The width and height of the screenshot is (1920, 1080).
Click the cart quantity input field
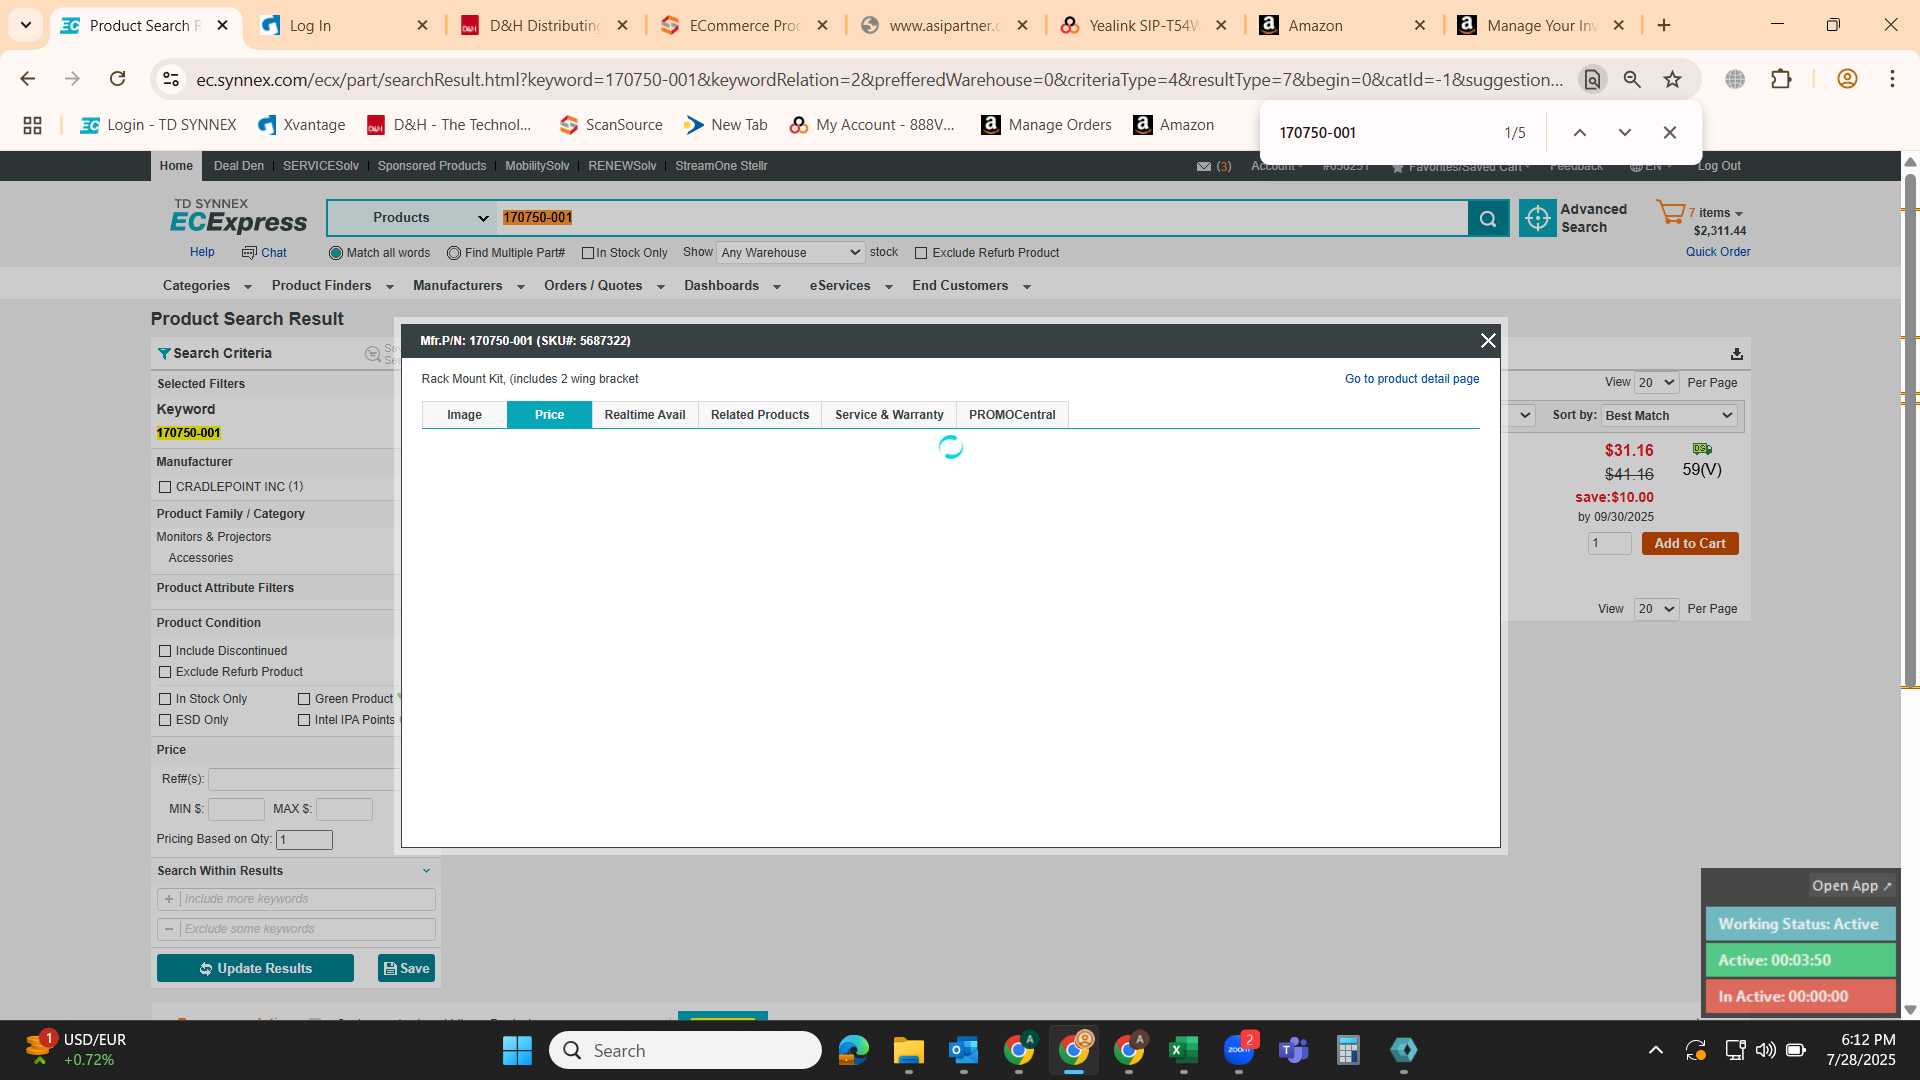pos(1609,544)
